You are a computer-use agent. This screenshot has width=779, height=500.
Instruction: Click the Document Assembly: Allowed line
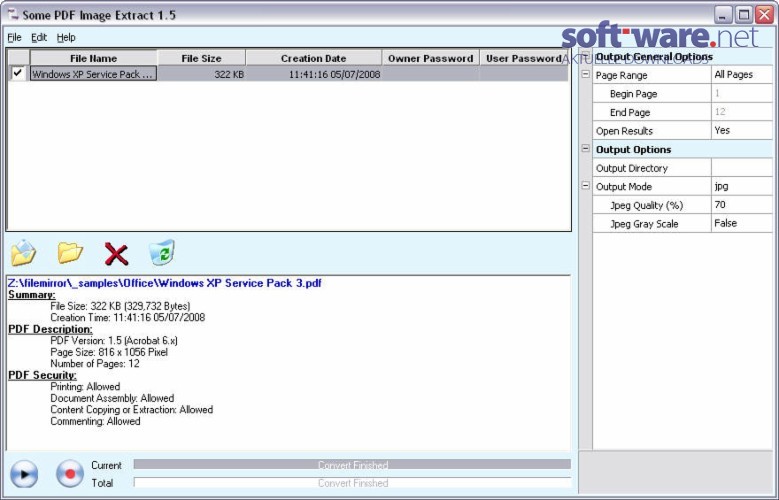point(112,398)
